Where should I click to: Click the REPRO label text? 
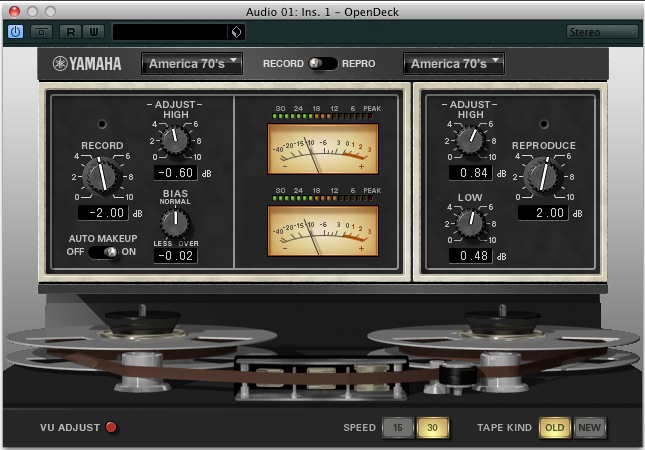point(358,64)
